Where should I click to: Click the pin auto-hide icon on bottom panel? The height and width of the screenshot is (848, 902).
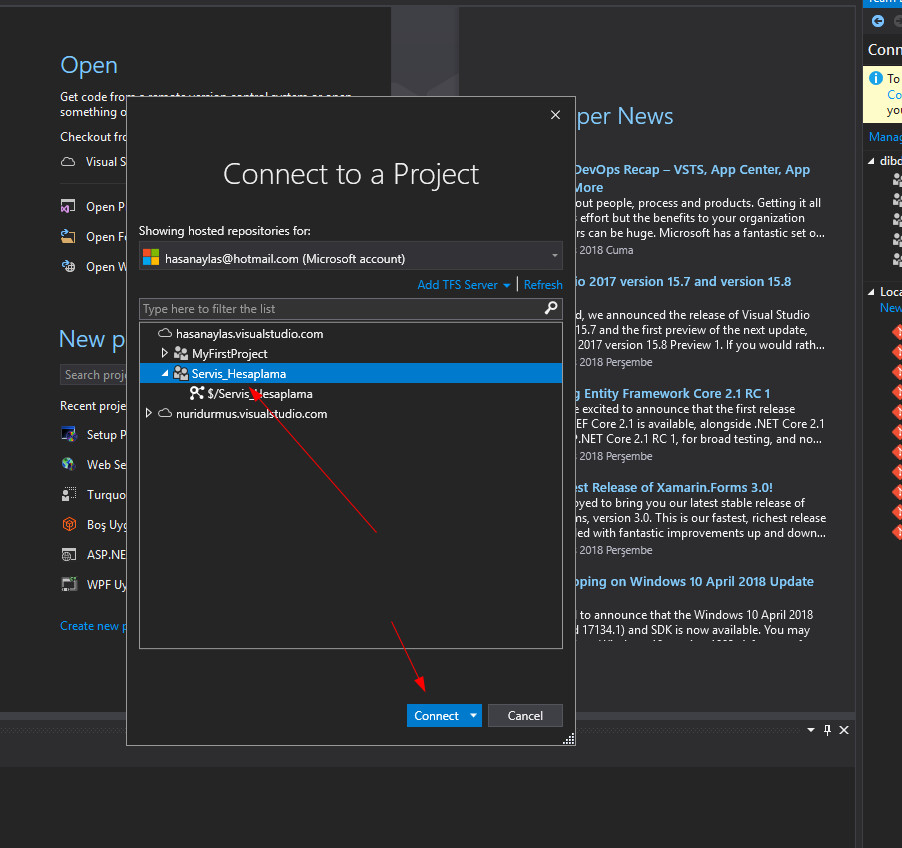coord(827,729)
